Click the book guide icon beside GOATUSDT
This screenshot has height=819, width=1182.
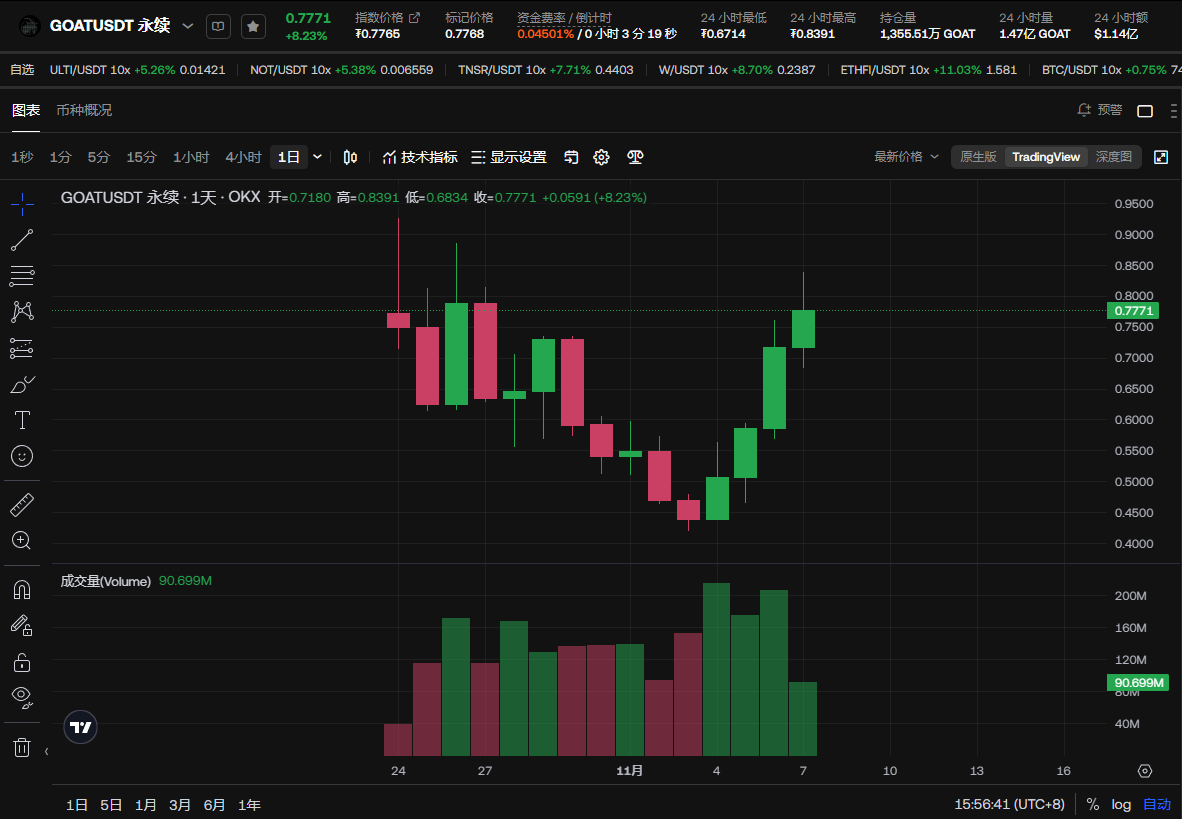pyautogui.click(x=219, y=26)
